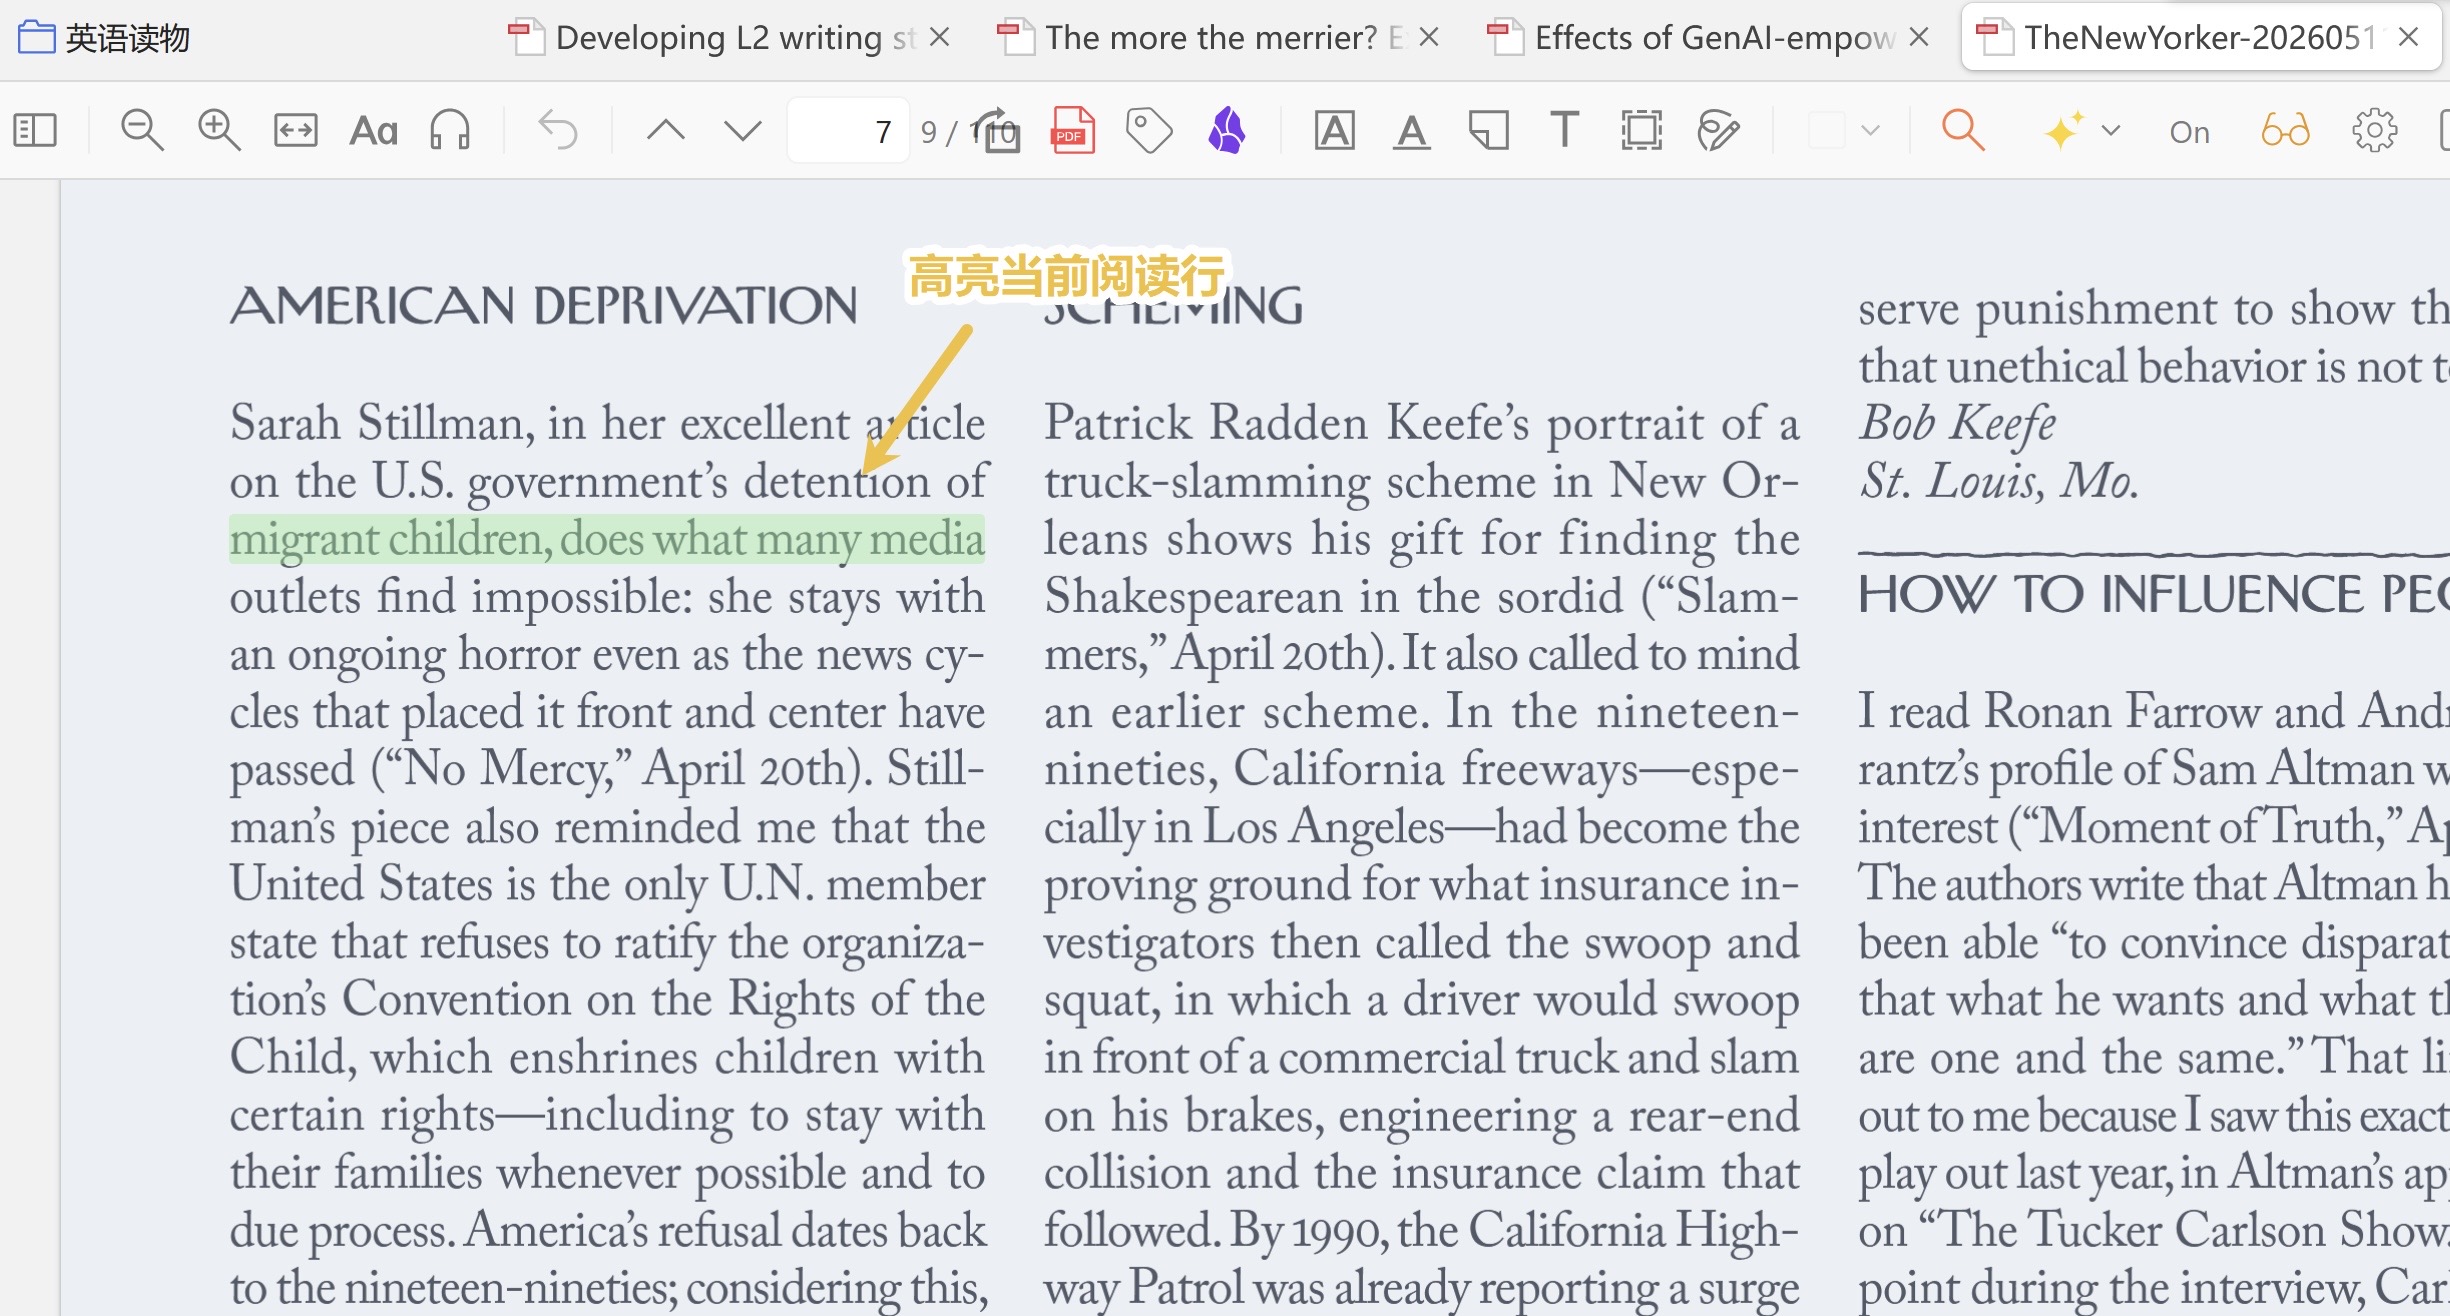
Task: Go to previous page with up chevron
Action: click(665, 130)
